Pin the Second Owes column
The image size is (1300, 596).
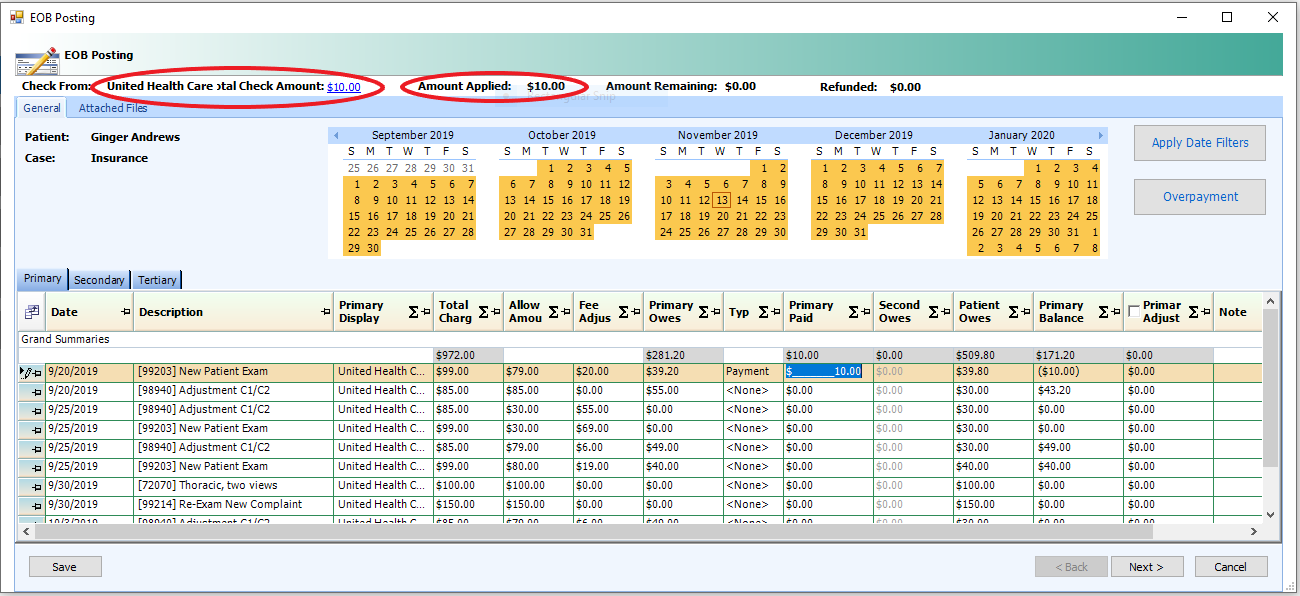pos(945,312)
